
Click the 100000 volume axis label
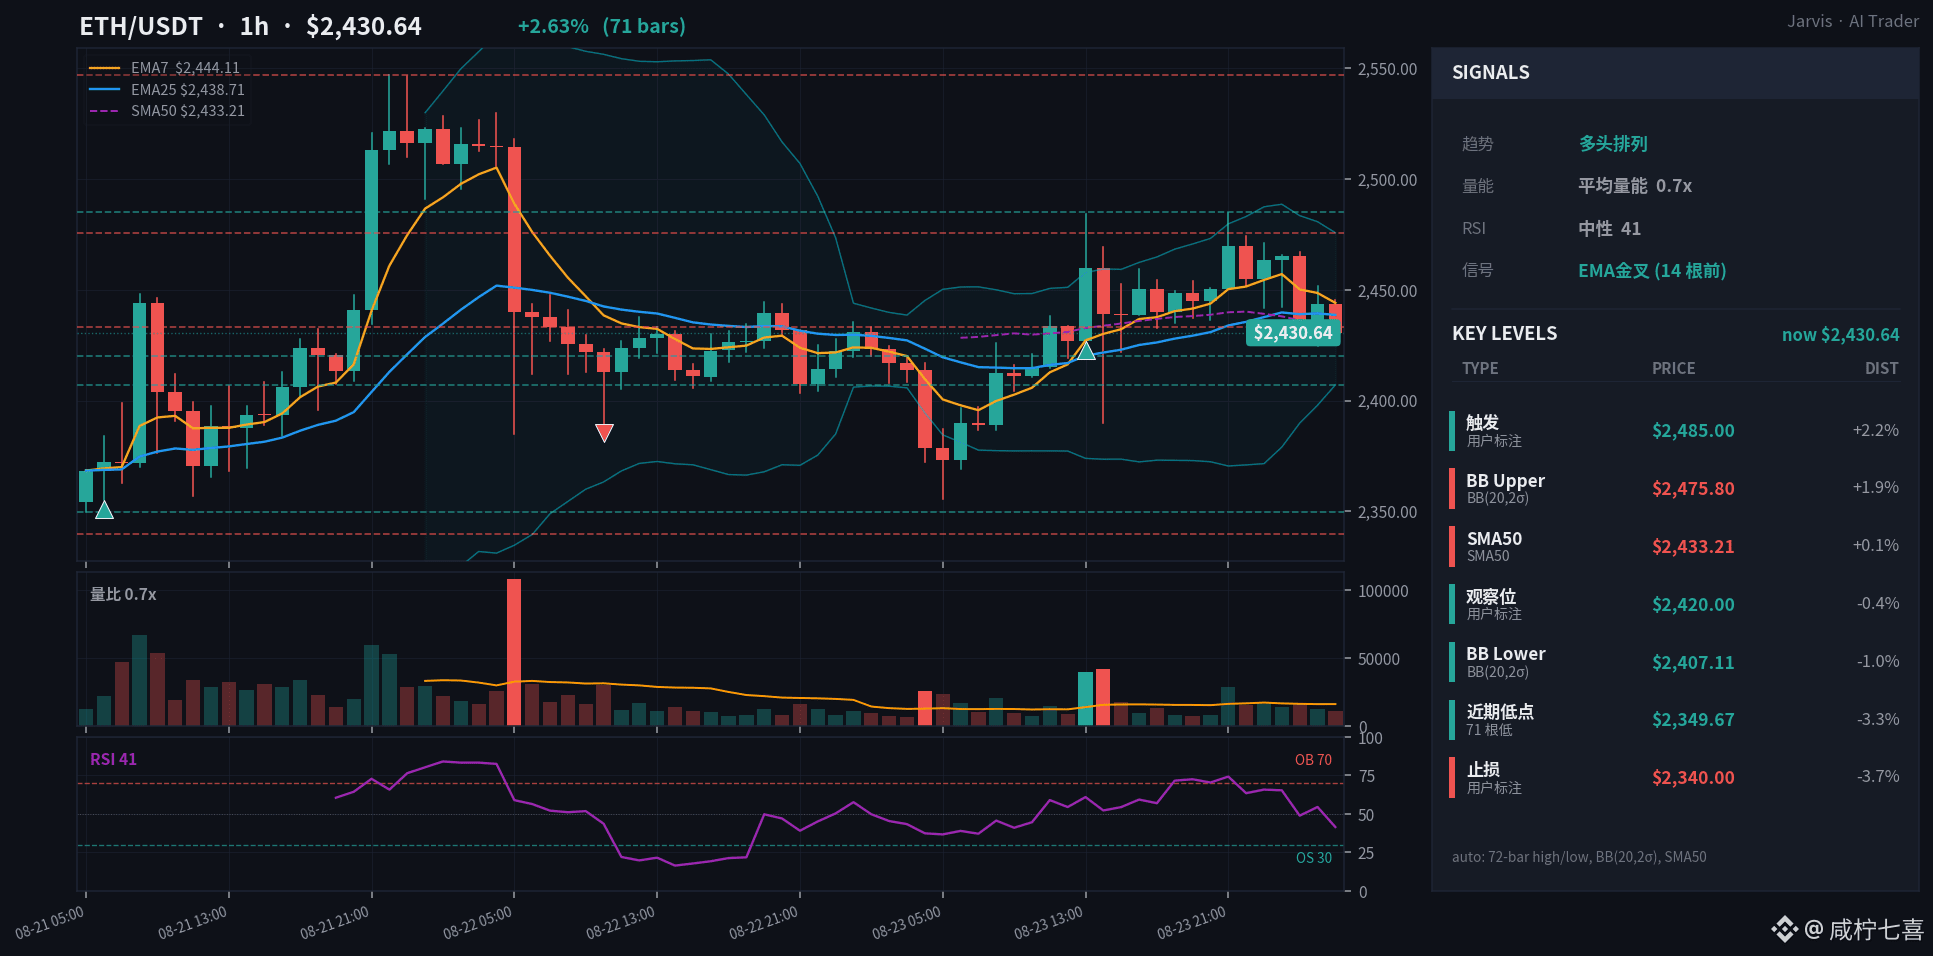[1383, 591]
